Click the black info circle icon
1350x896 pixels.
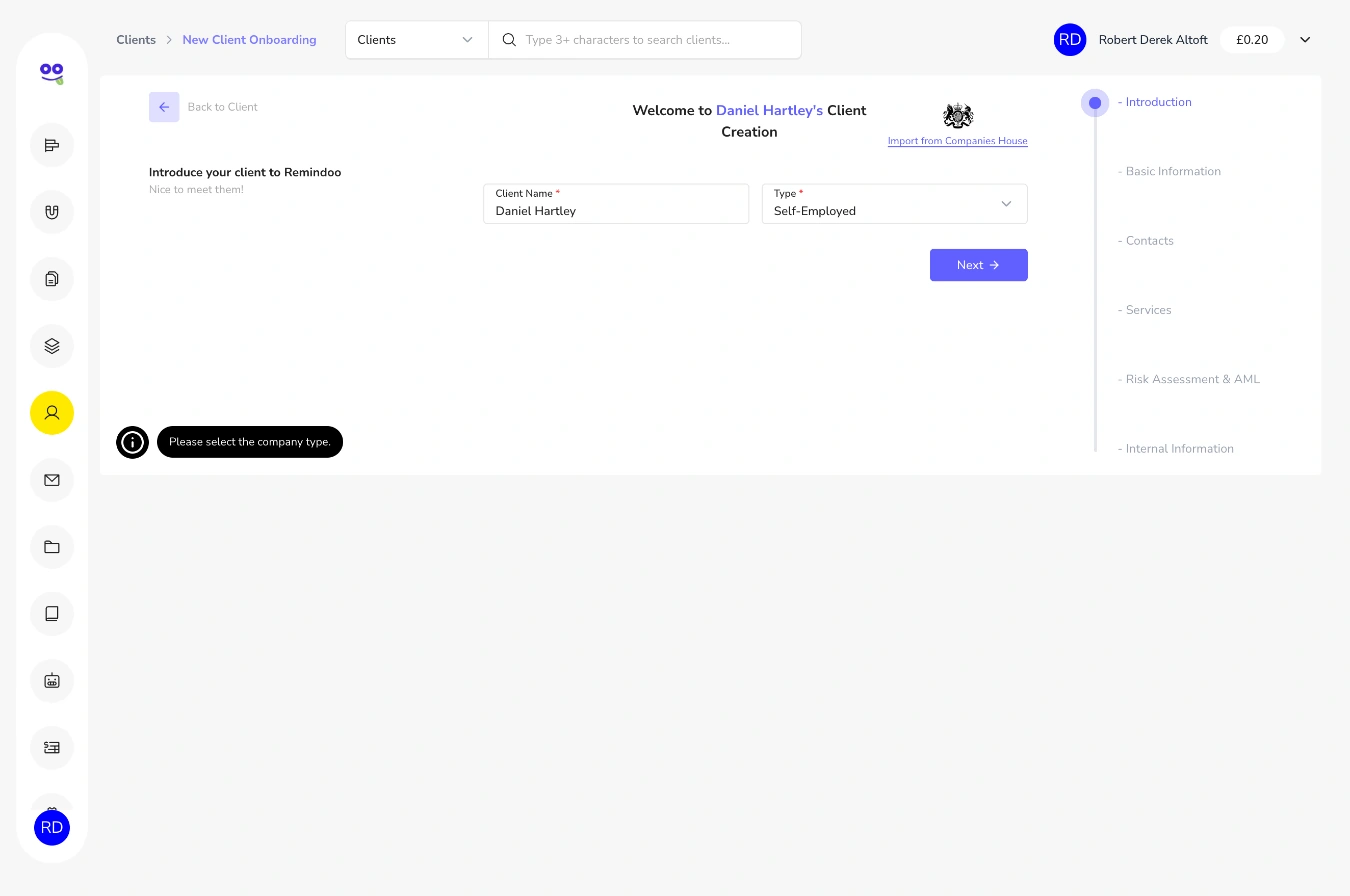(133, 442)
